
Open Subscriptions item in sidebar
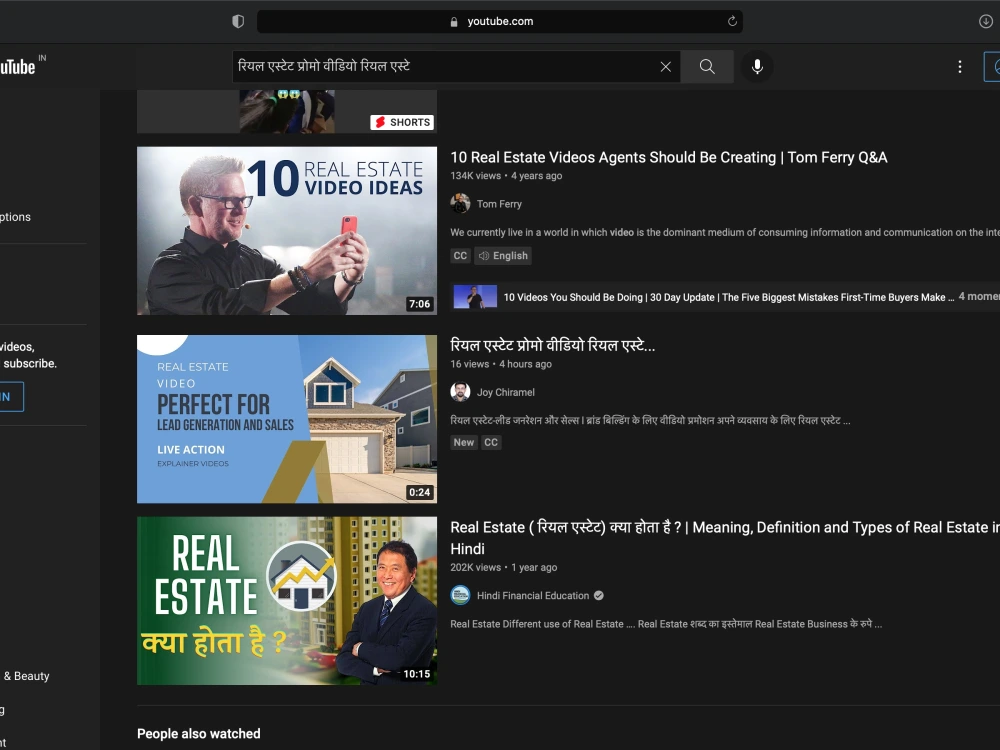click(x=15, y=217)
